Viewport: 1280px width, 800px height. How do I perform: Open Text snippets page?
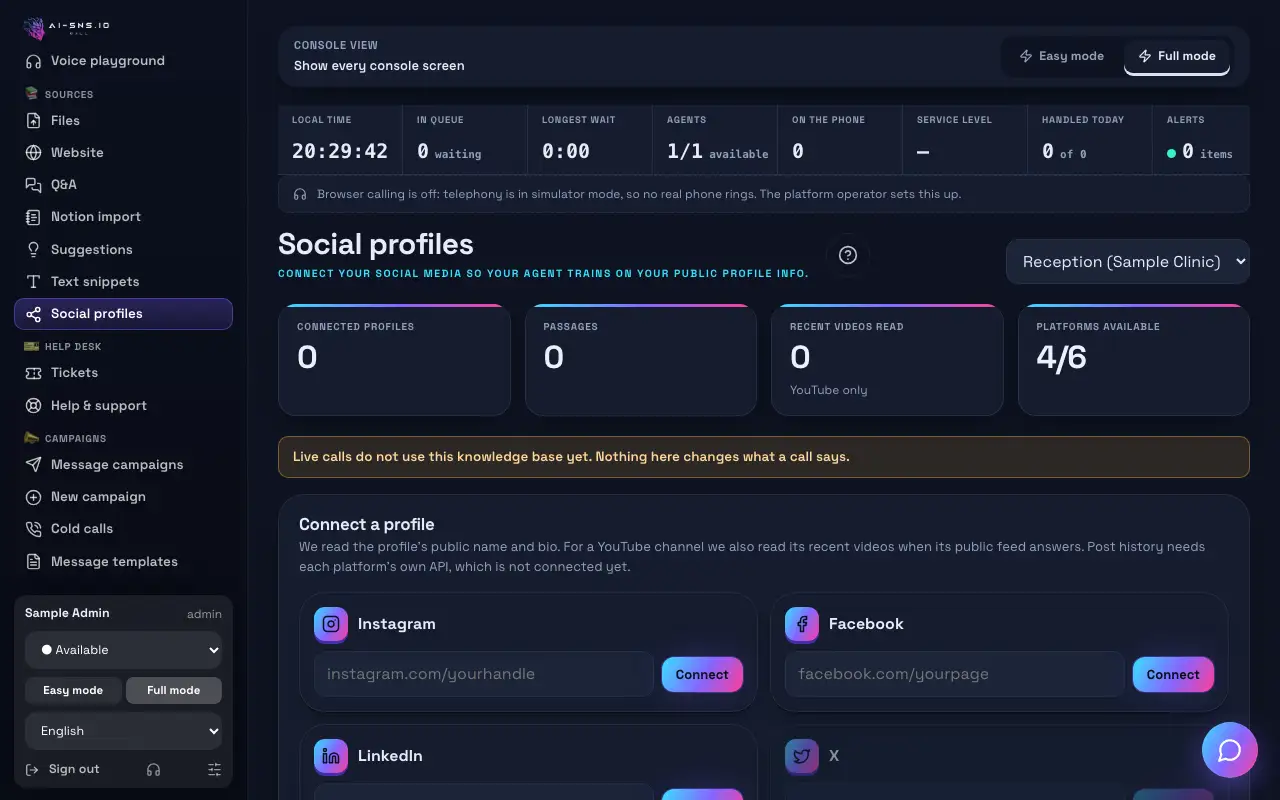tap(123, 282)
